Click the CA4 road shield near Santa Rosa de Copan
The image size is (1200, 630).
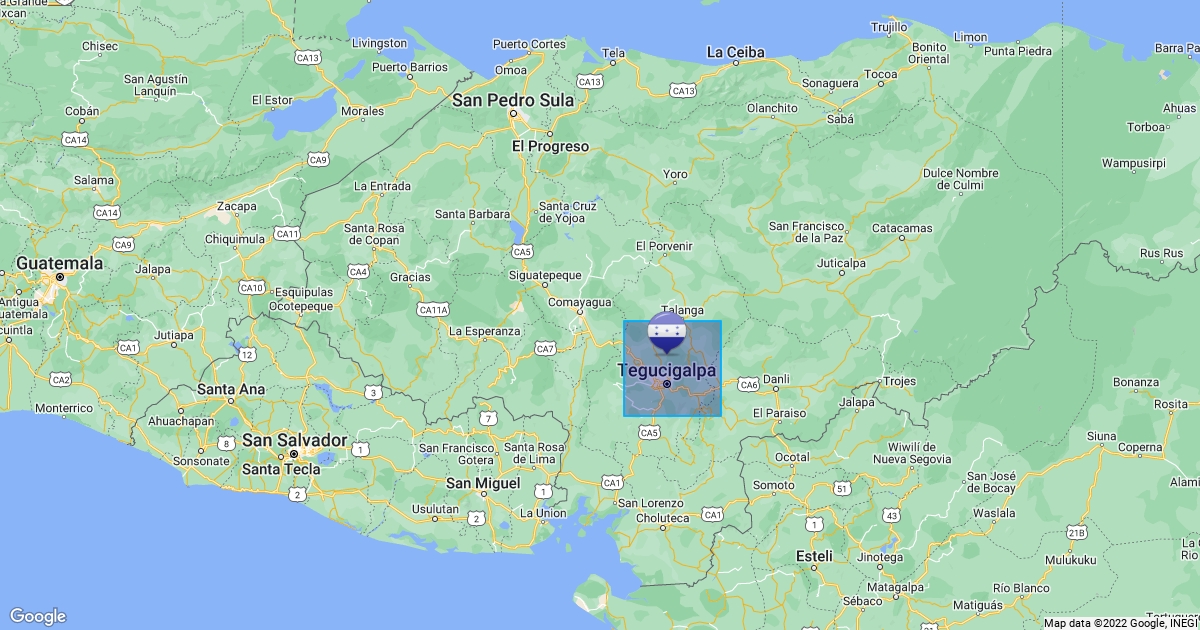point(359,271)
